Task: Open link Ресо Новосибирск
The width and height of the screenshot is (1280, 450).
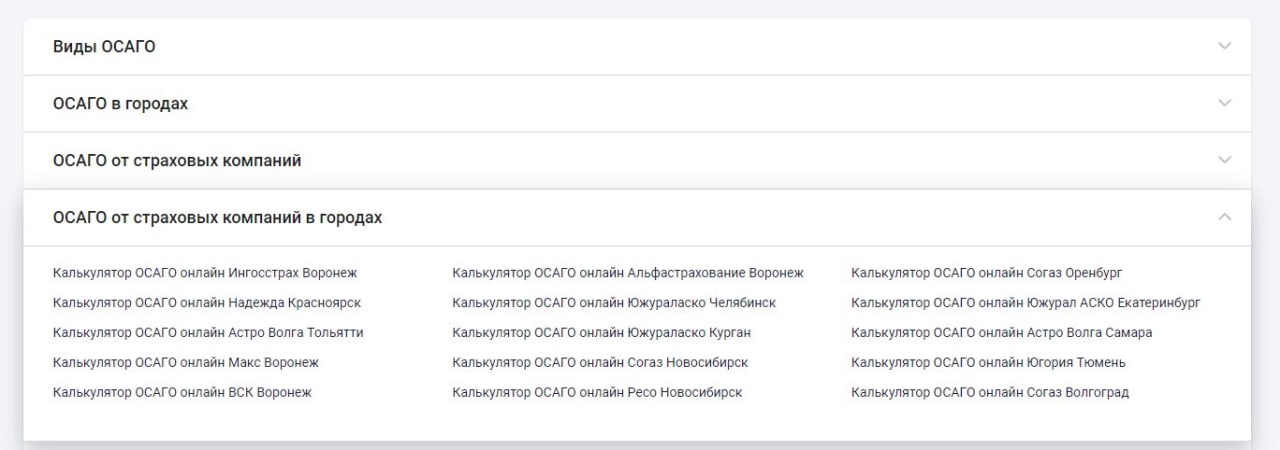Action: [597, 393]
